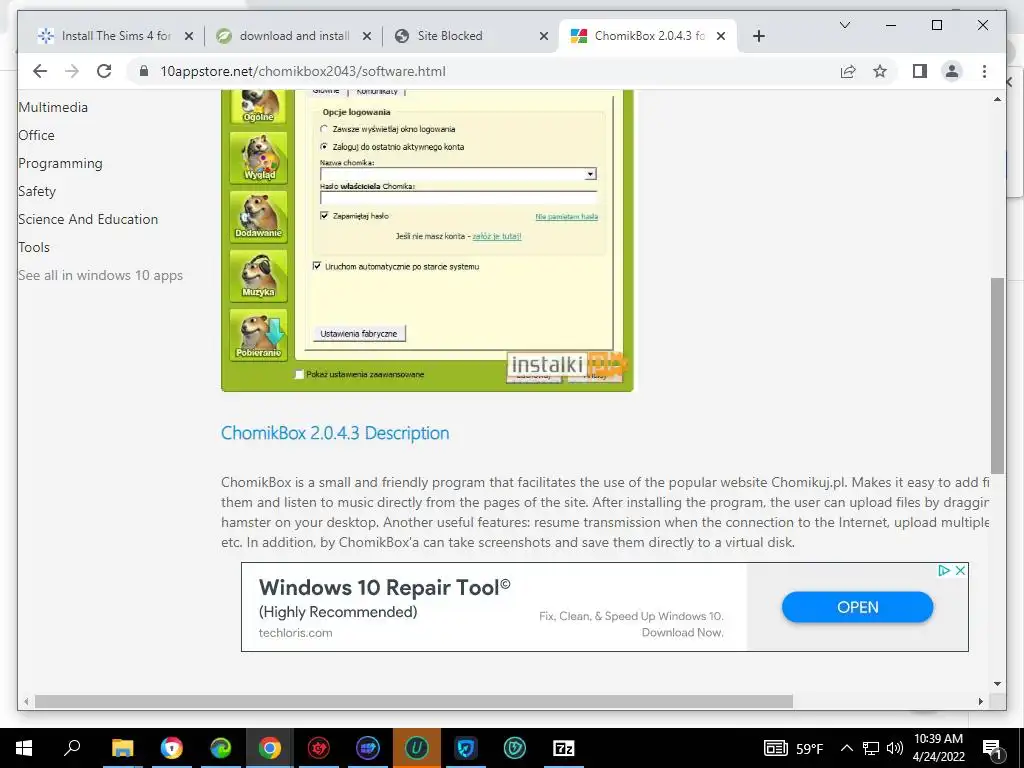Open the Tools category
1024x768 pixels.
tap(34, 248)
